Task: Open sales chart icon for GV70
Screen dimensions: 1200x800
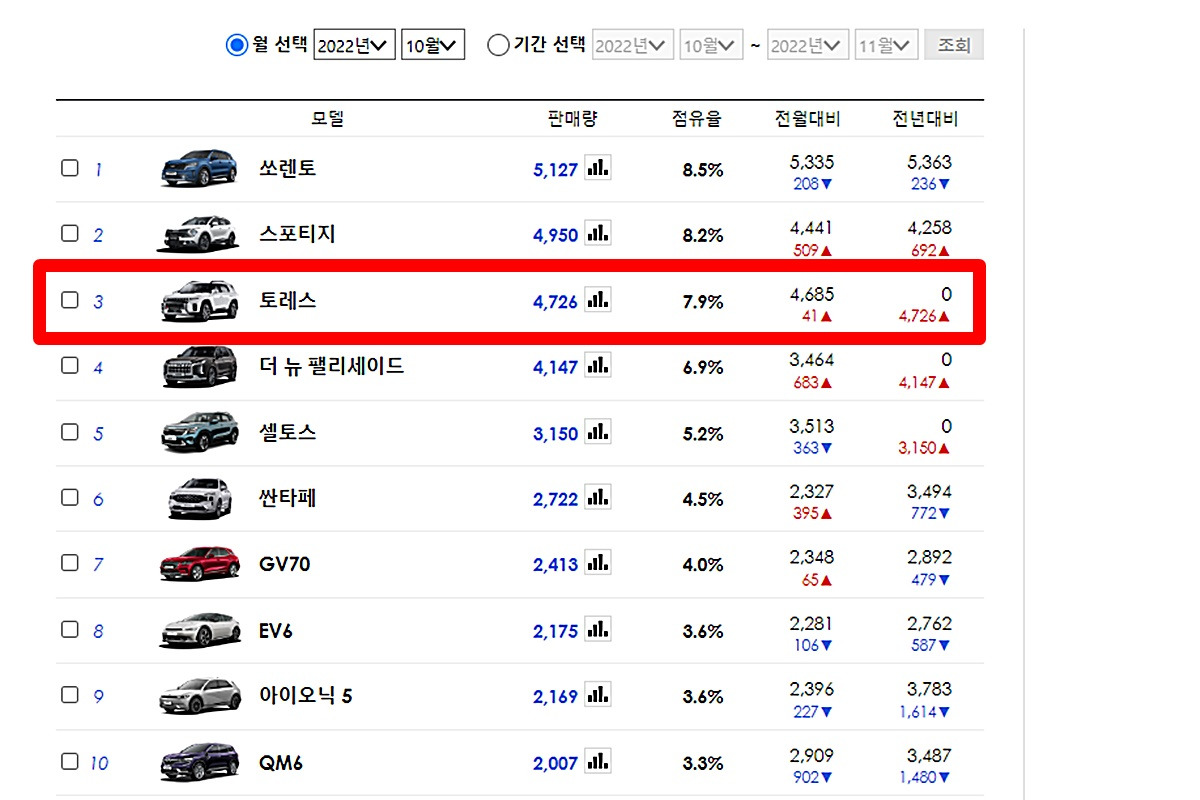Action: tap(597, 563)
